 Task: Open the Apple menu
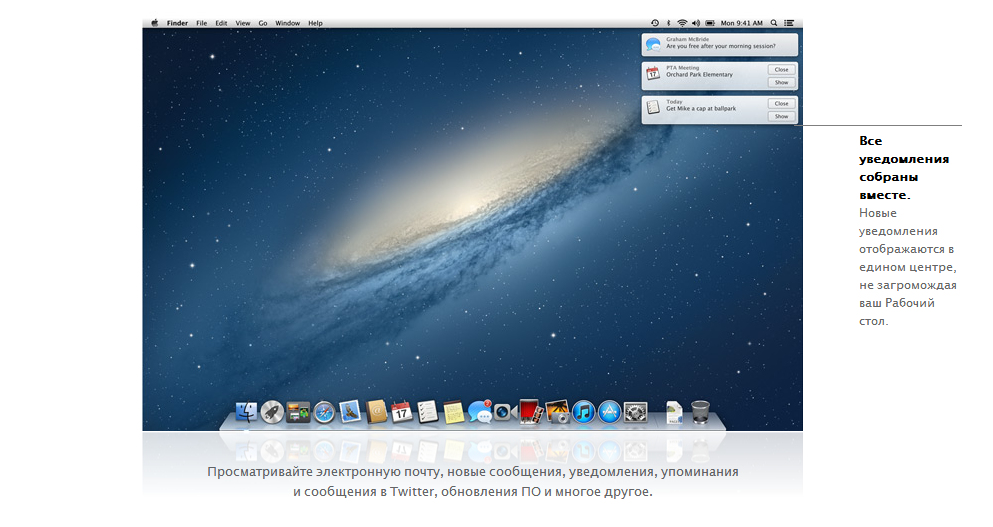pos(155,23)
